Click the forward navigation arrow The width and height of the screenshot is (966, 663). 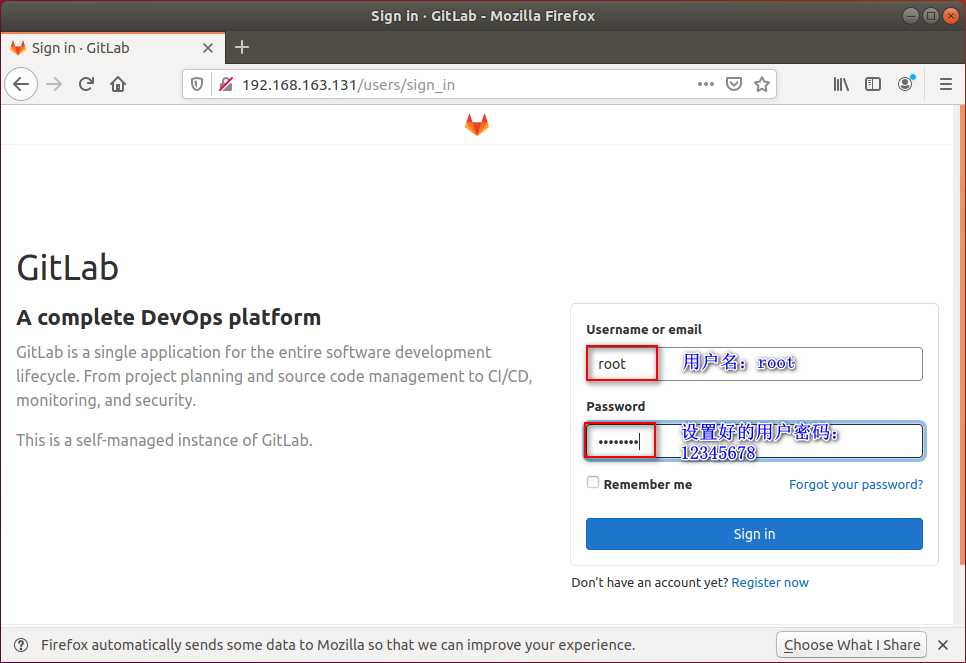[x=54, y=84]
